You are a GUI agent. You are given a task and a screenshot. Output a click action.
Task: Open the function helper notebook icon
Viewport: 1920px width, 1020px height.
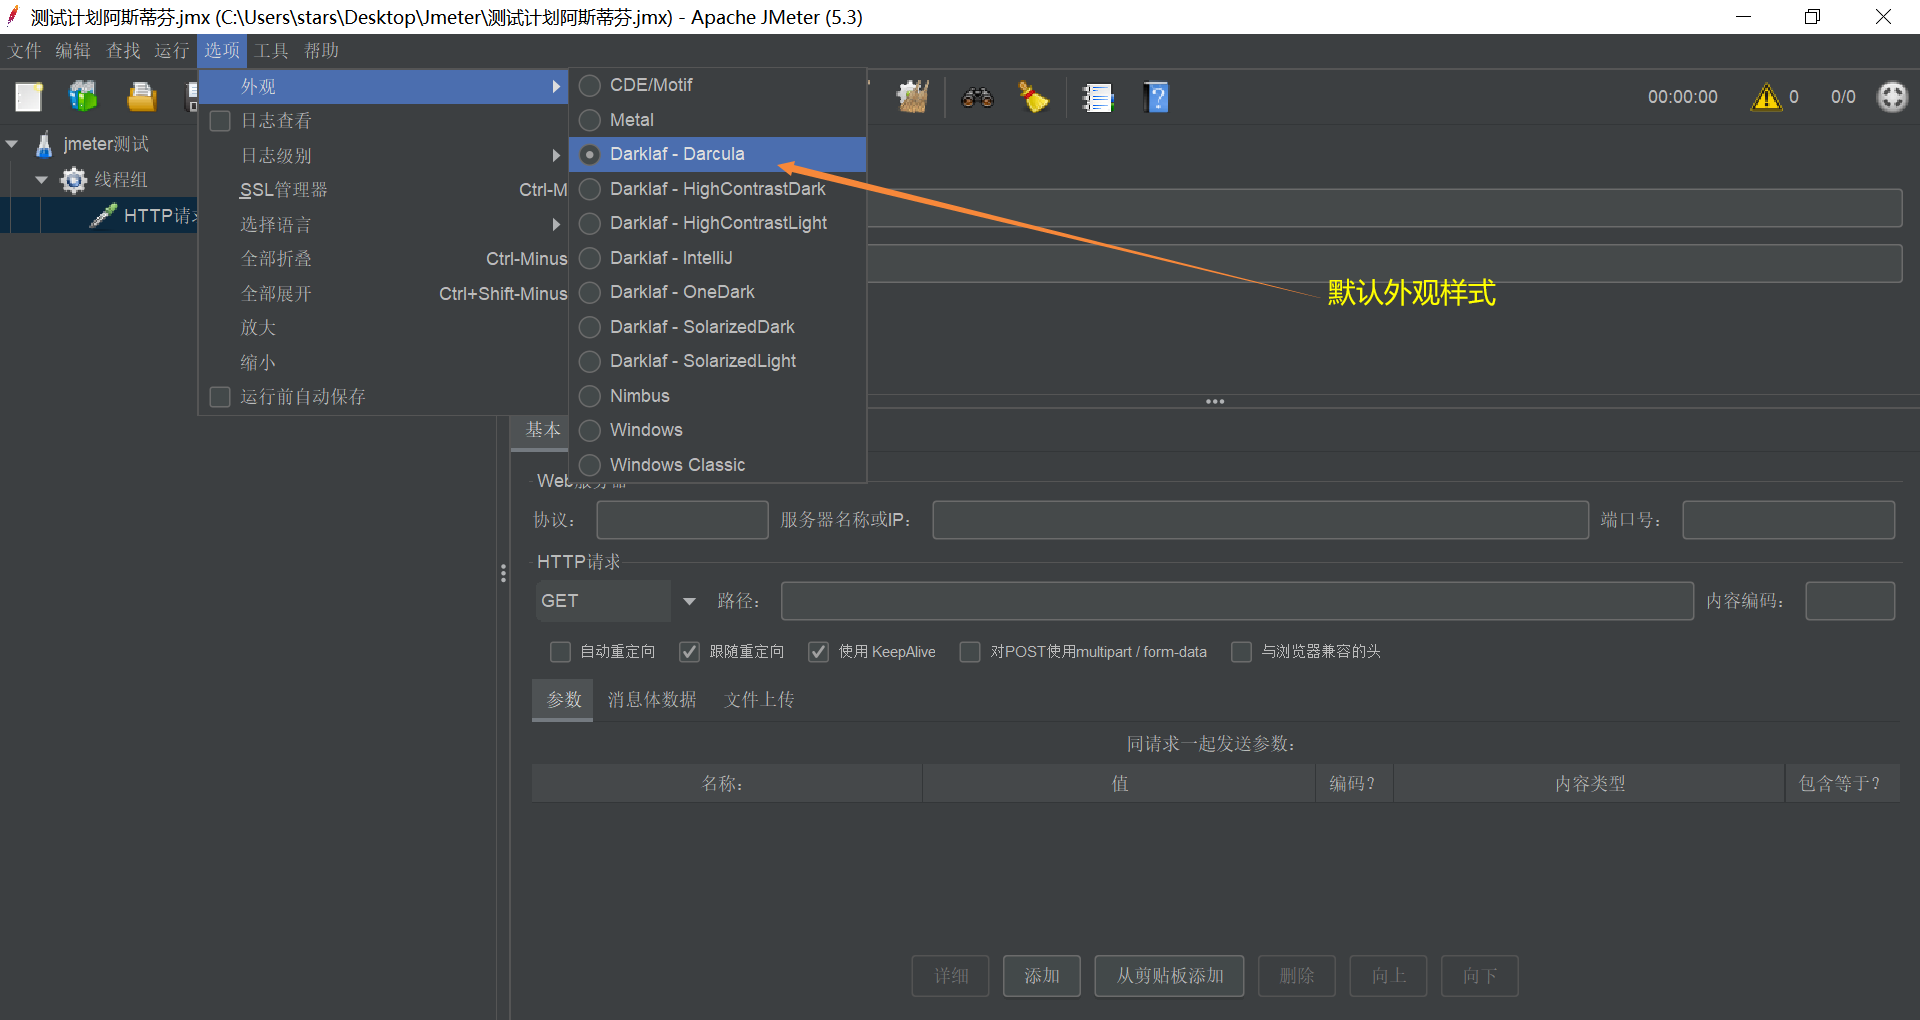(x=1097, y=97)
